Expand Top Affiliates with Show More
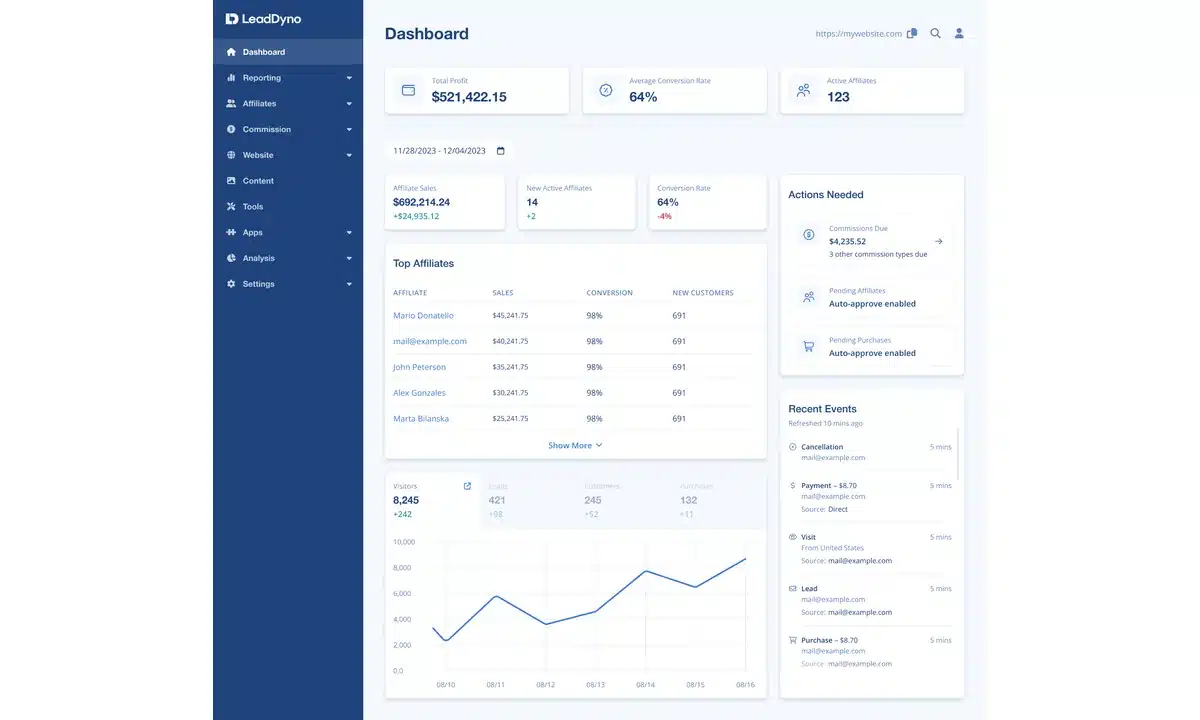Viewport: 1200px width, 720px height. tap(575, 445)
